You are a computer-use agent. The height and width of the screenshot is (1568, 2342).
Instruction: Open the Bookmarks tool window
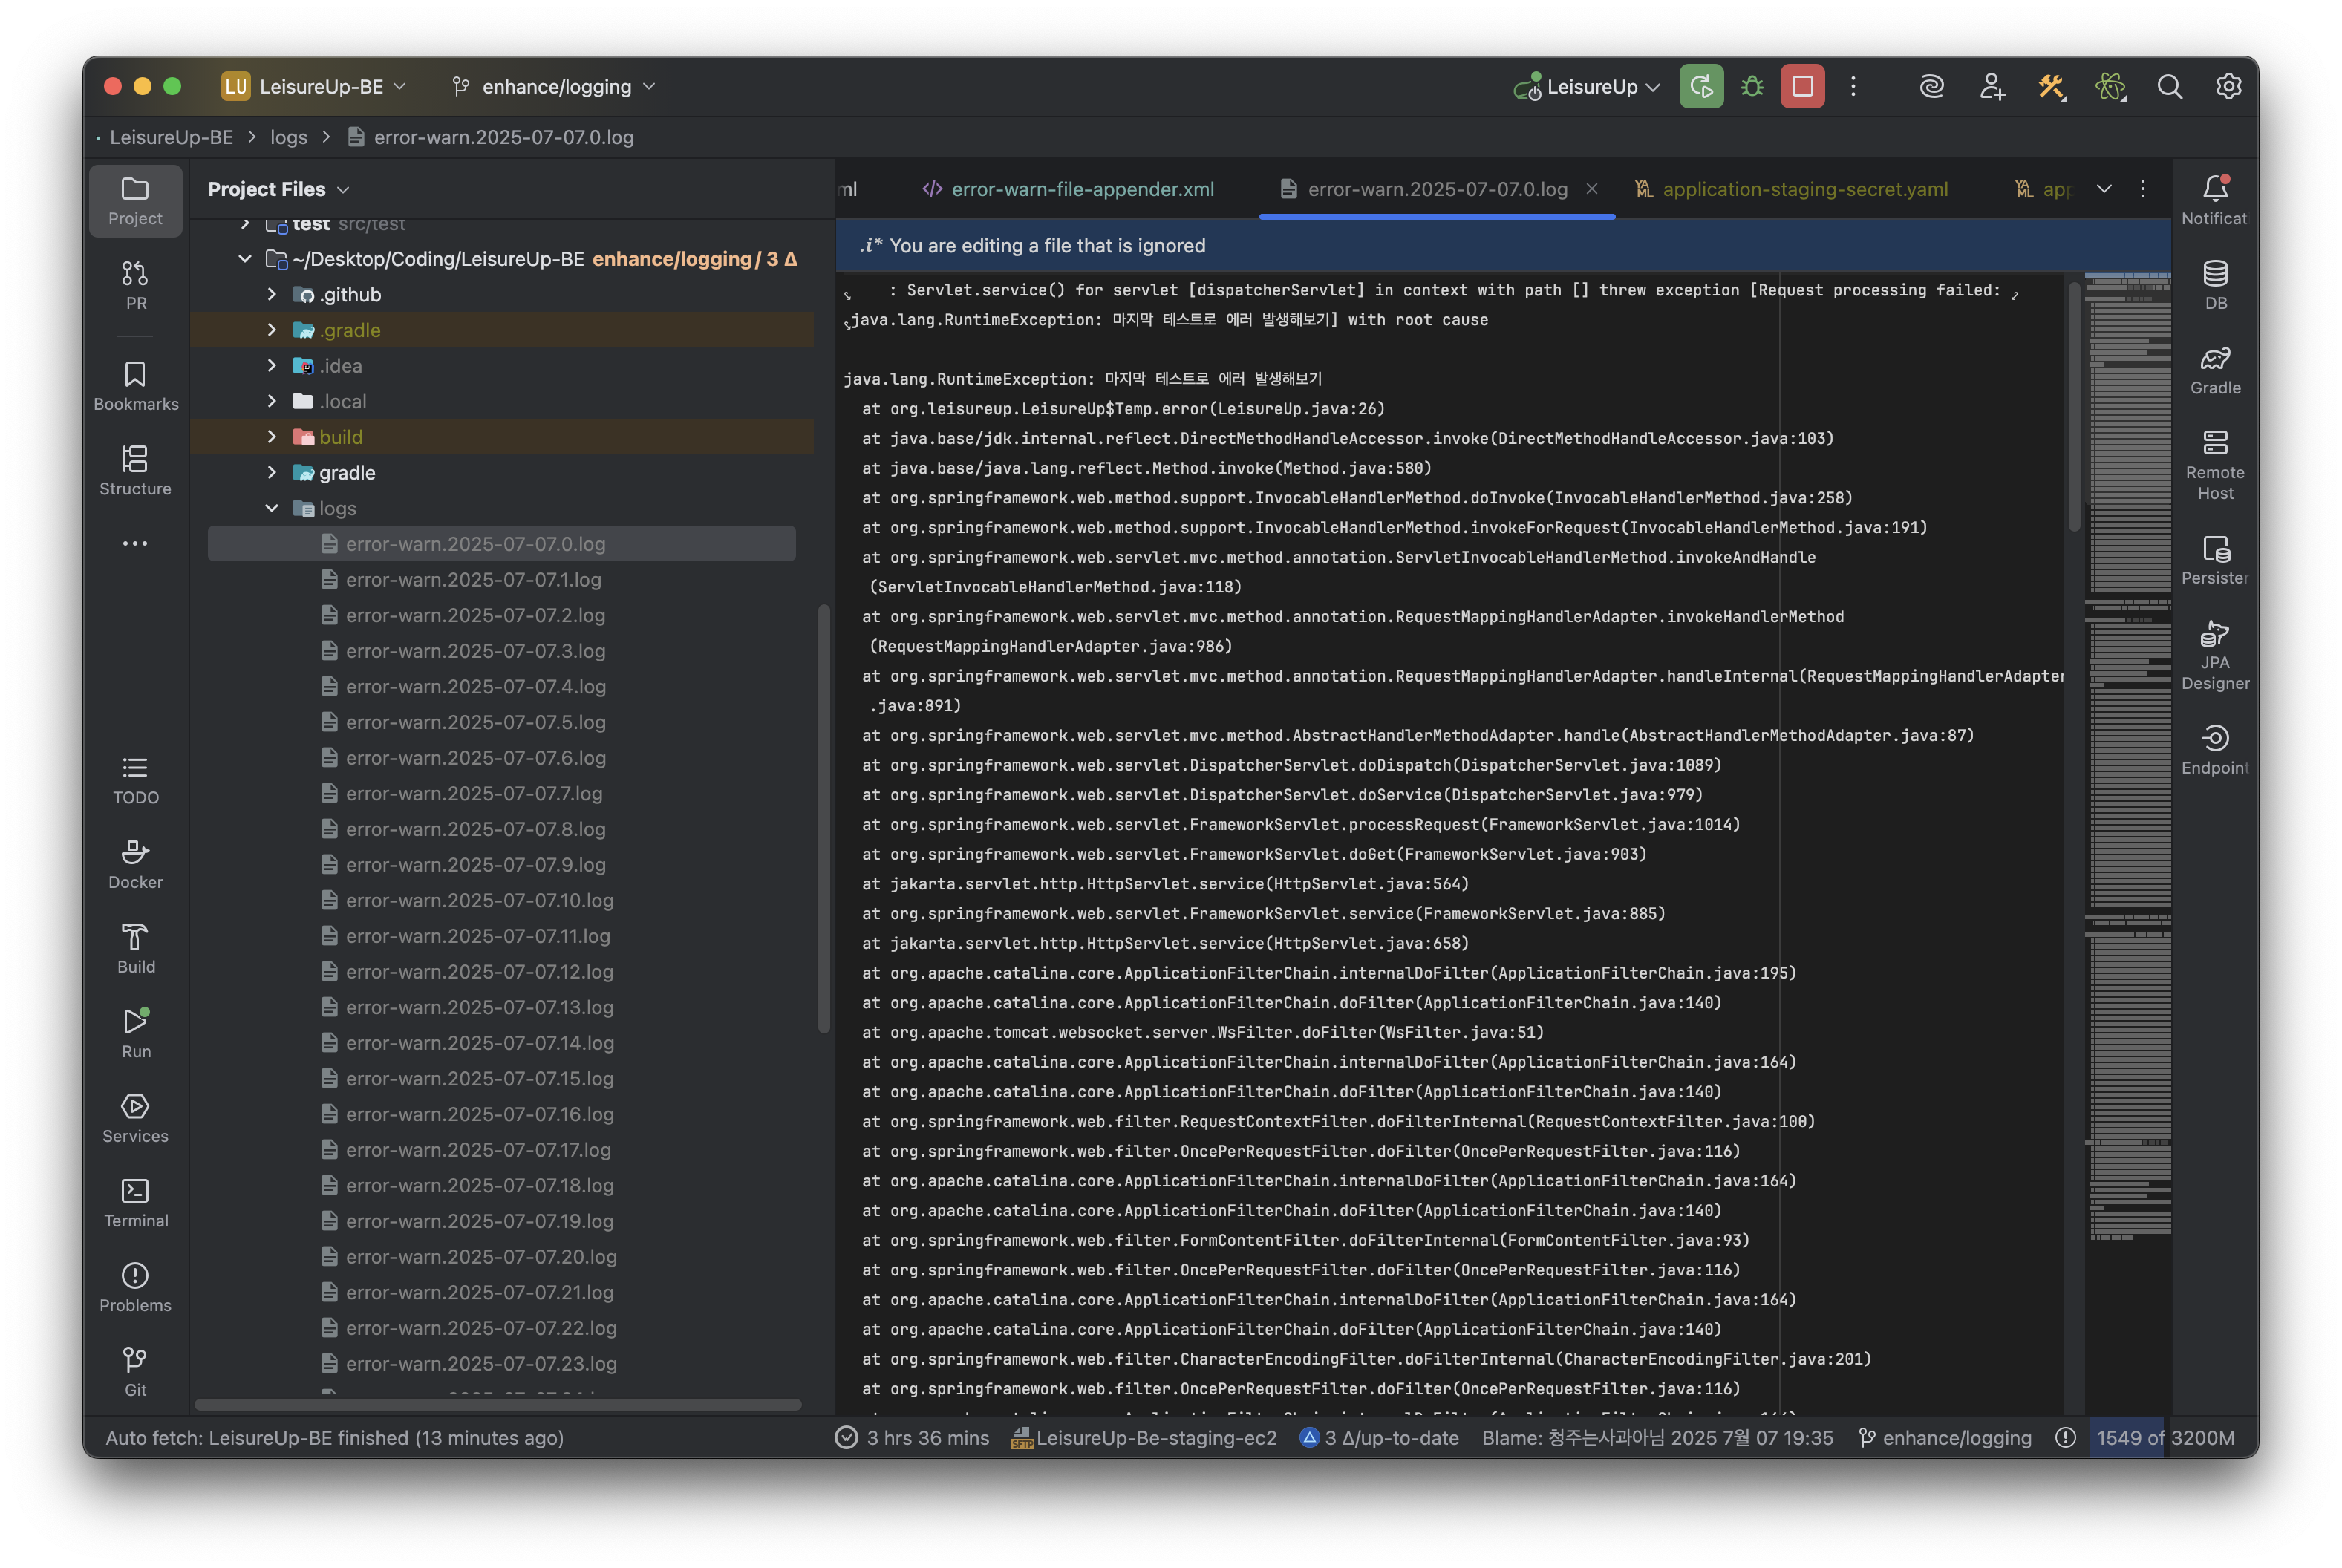click(x=135, y=386)
